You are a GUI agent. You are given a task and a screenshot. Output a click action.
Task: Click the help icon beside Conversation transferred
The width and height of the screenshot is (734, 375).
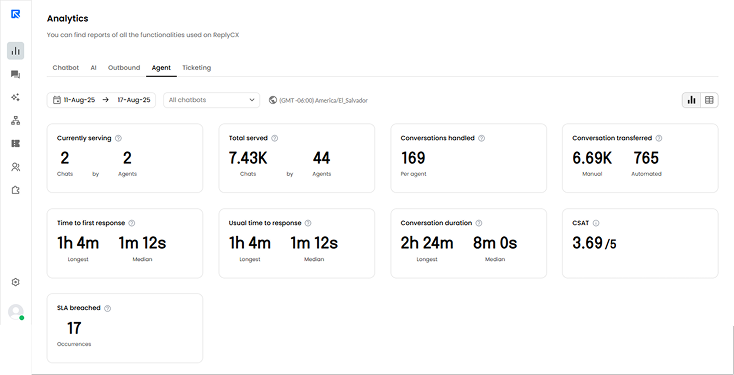coord(659,138)
